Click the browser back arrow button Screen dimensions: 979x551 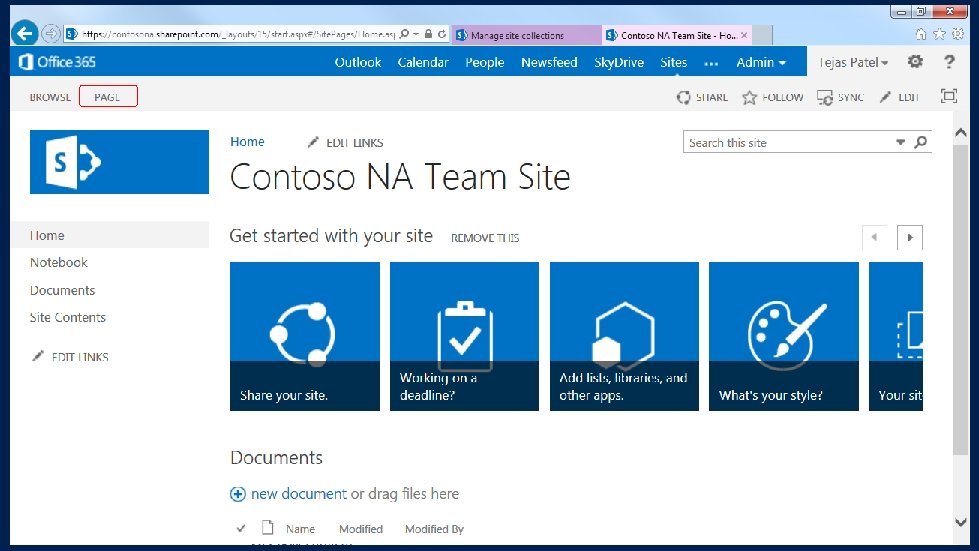click(24, 33)
